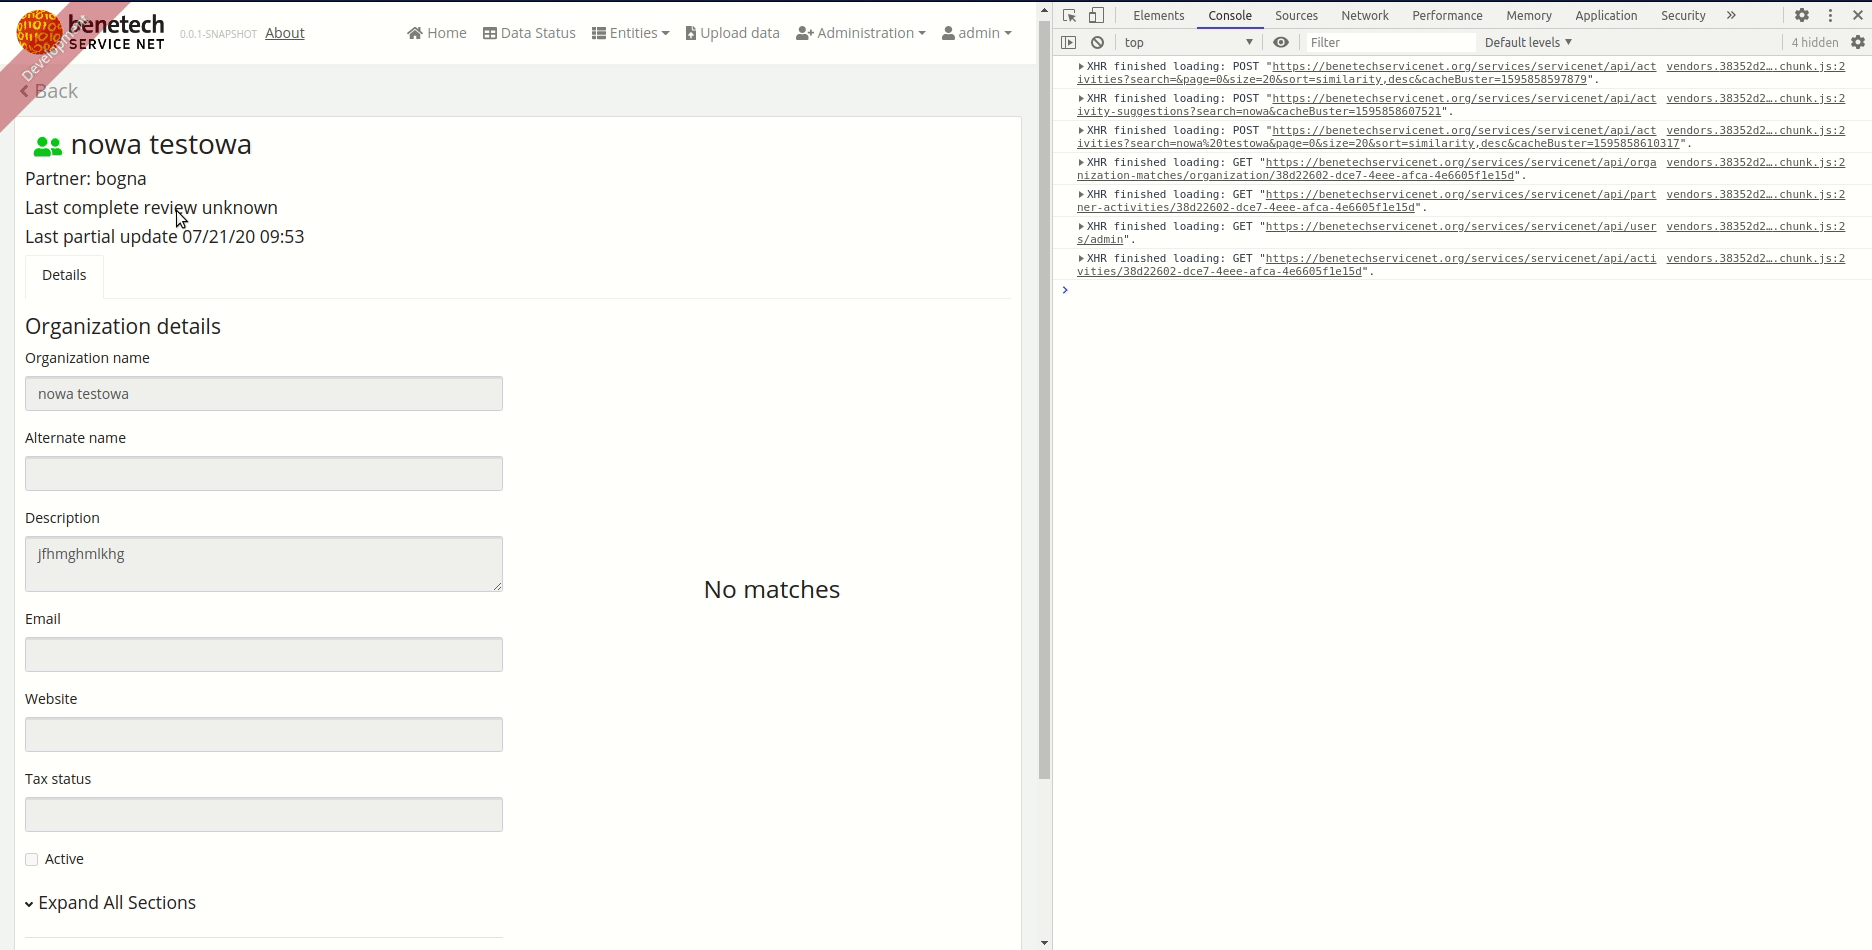Enable the Active checkbox

[31, 859]
